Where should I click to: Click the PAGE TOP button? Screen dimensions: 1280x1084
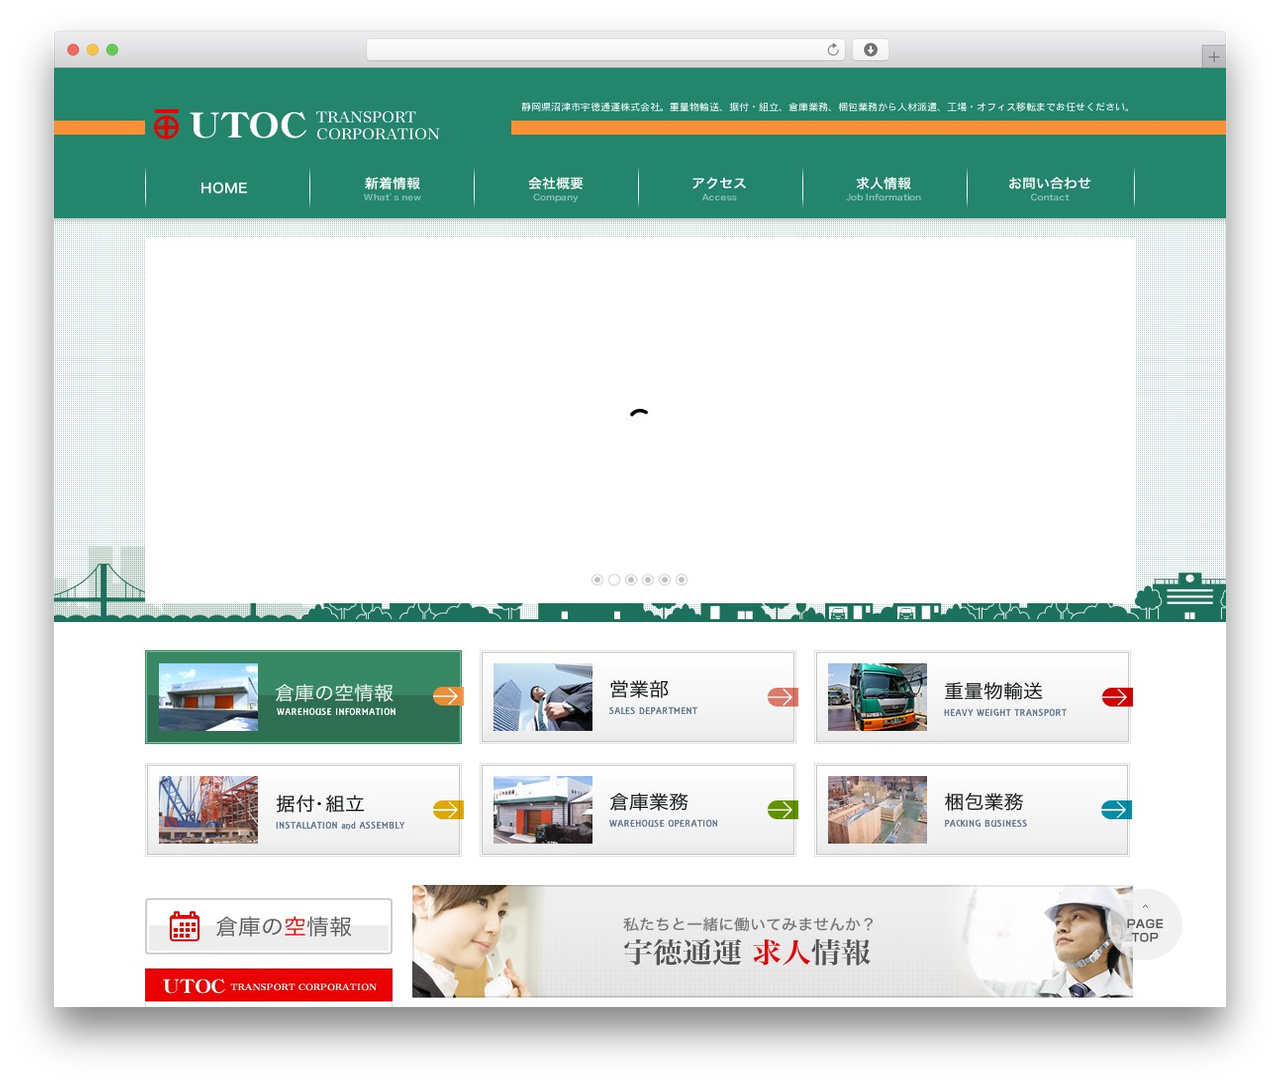click(x=1145, y=925)
